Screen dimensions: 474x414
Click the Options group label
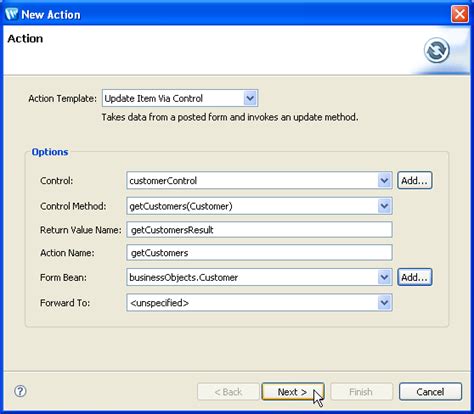[x=50, y=152]
